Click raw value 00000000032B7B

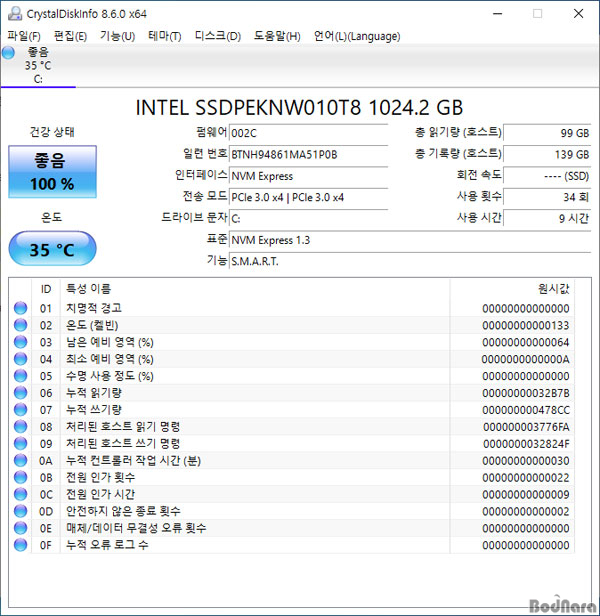[526, 393]
